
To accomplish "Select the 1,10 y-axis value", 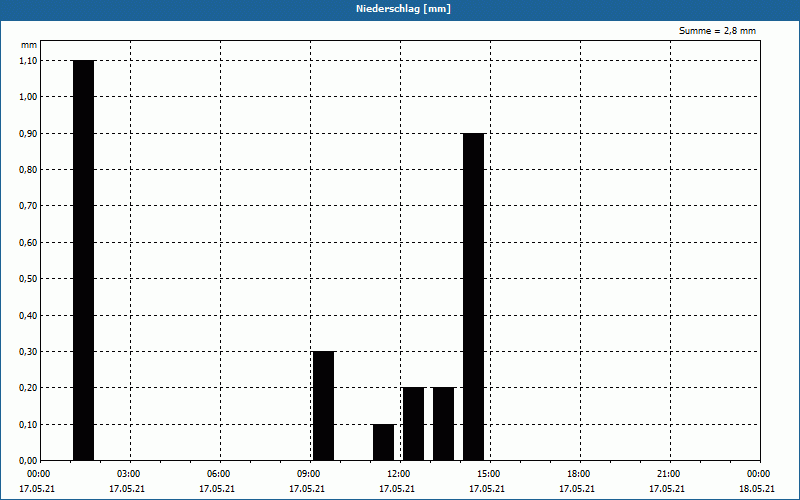I will coord(29,60).
